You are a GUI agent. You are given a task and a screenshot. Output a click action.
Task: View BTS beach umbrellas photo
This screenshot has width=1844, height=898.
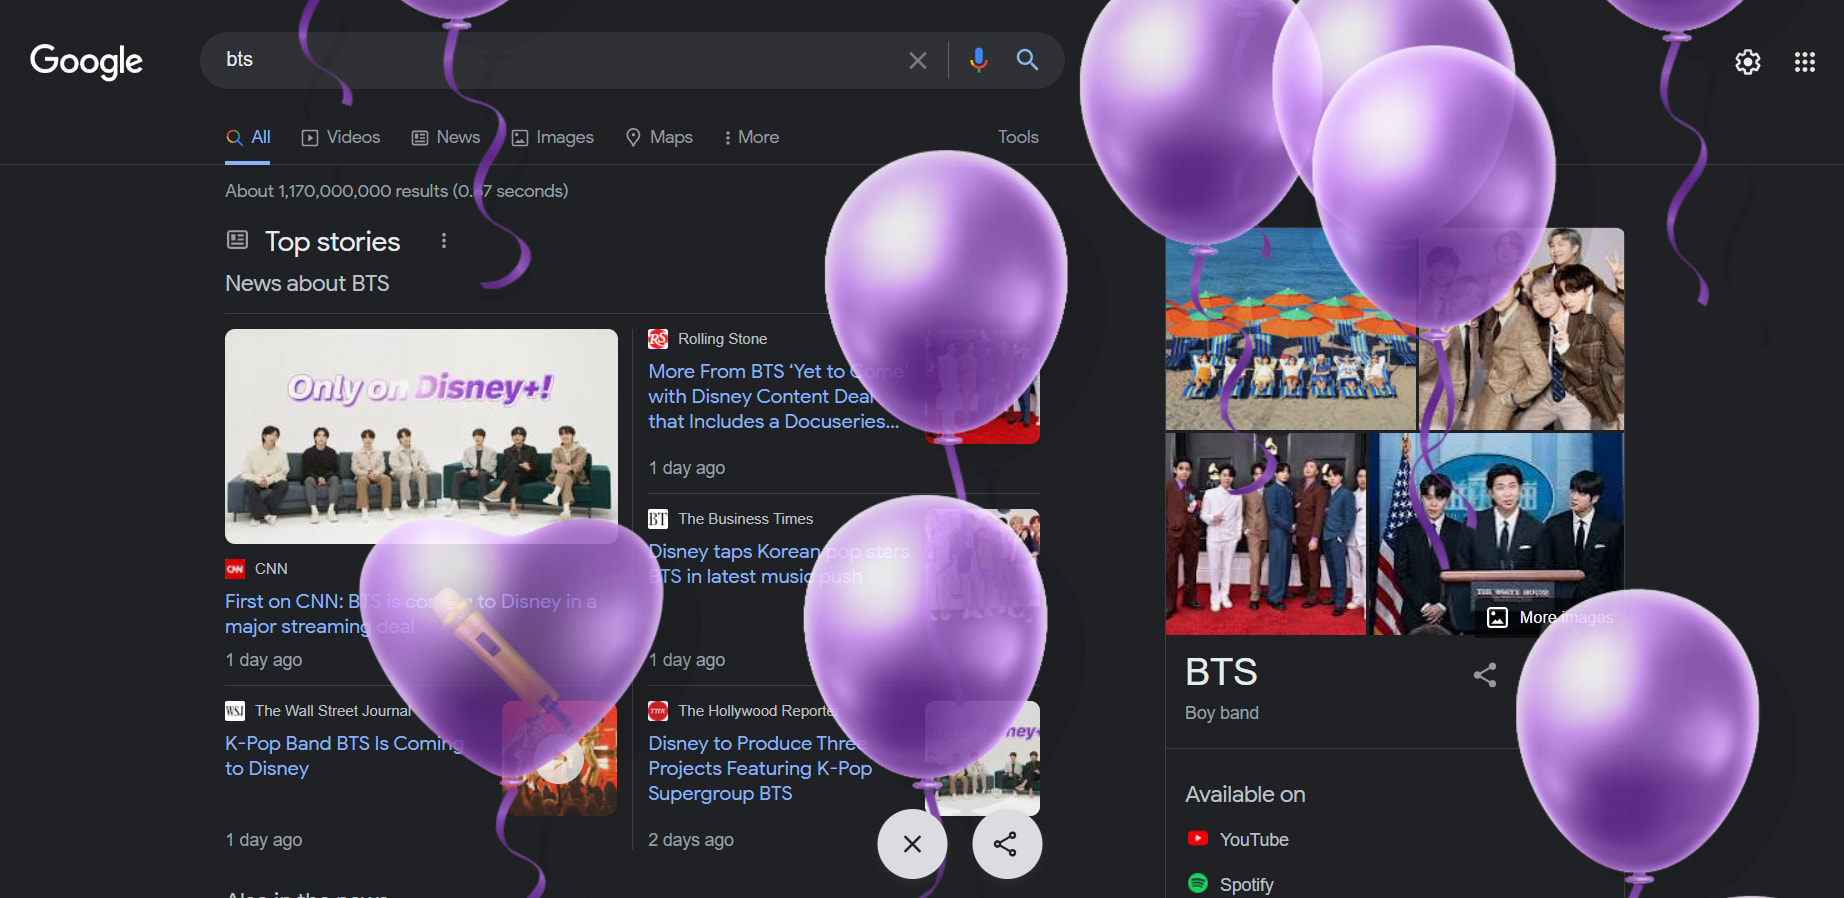tap(1290, 329)
